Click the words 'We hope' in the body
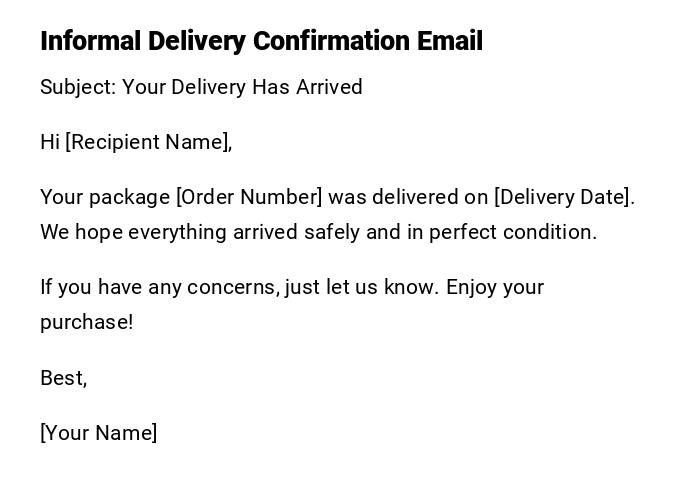Image resolution: width=700 pixels, height=495 pixels. click(81, 232)
